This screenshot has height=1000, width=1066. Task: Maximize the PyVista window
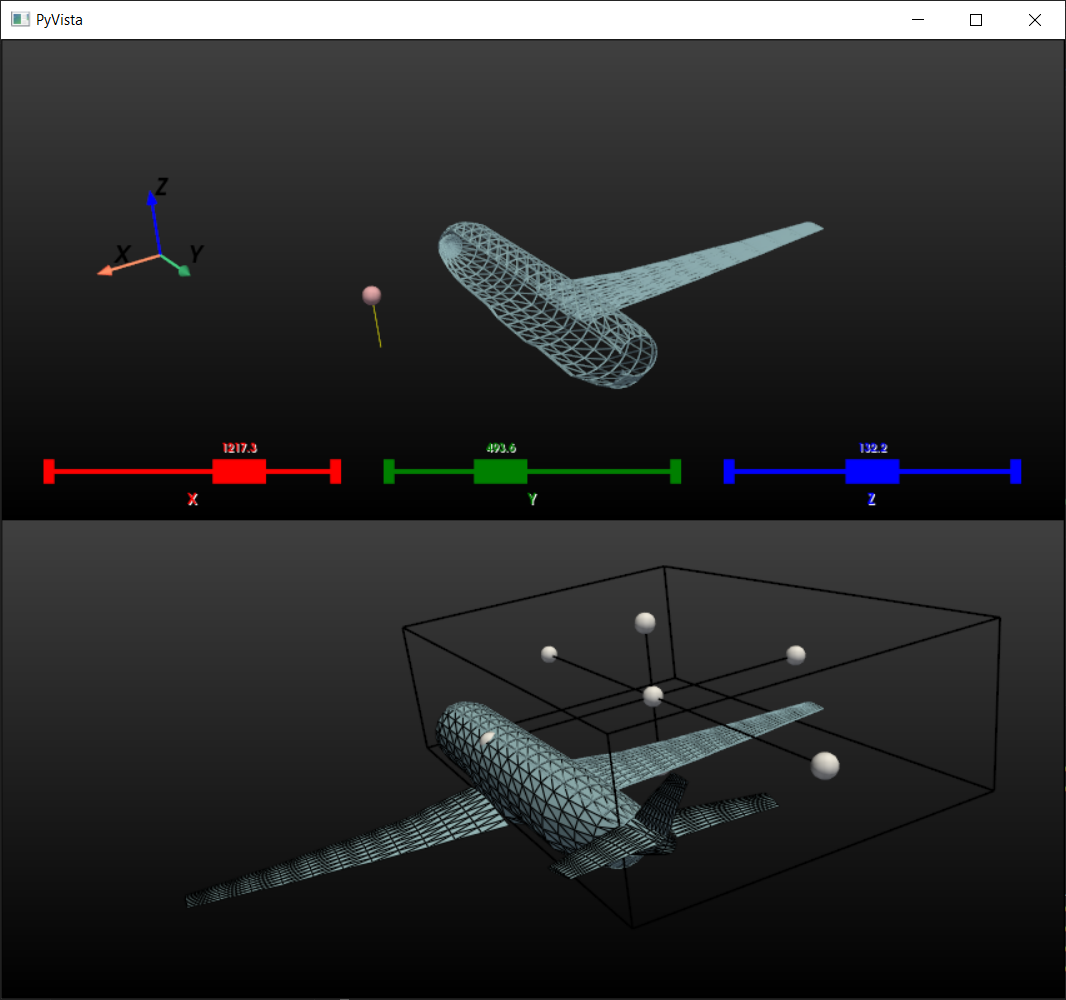(976, 20)
